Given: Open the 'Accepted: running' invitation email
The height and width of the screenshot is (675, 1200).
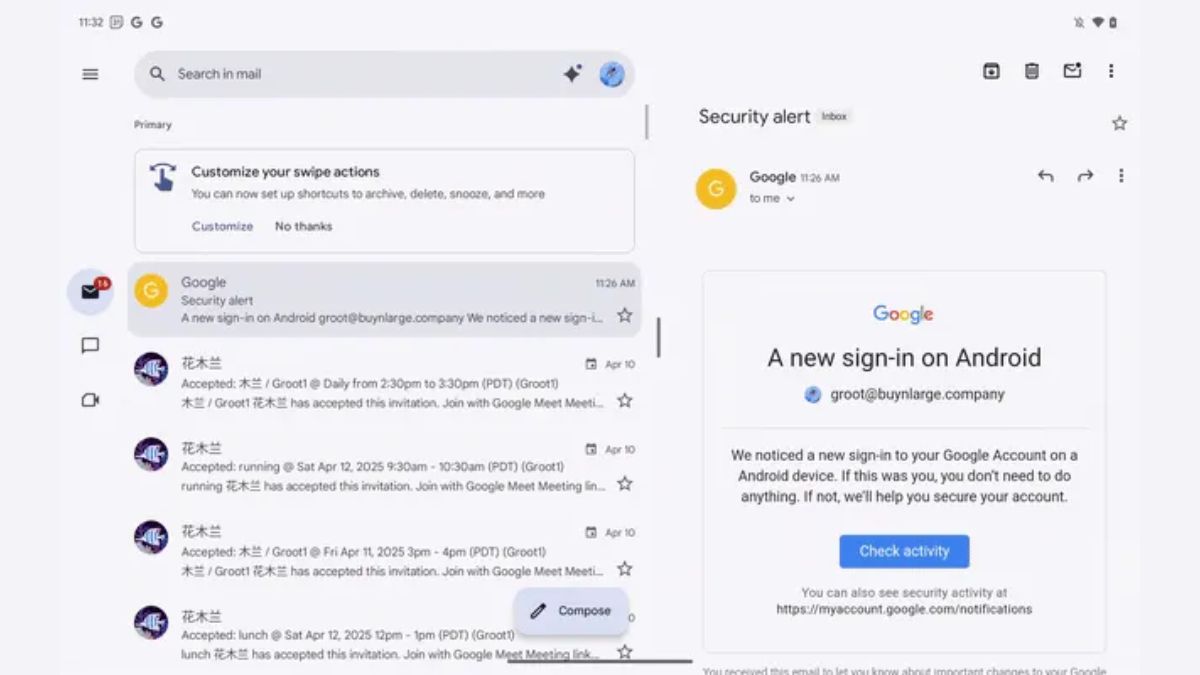Looking at the screenshot, I should pos(384,467).
